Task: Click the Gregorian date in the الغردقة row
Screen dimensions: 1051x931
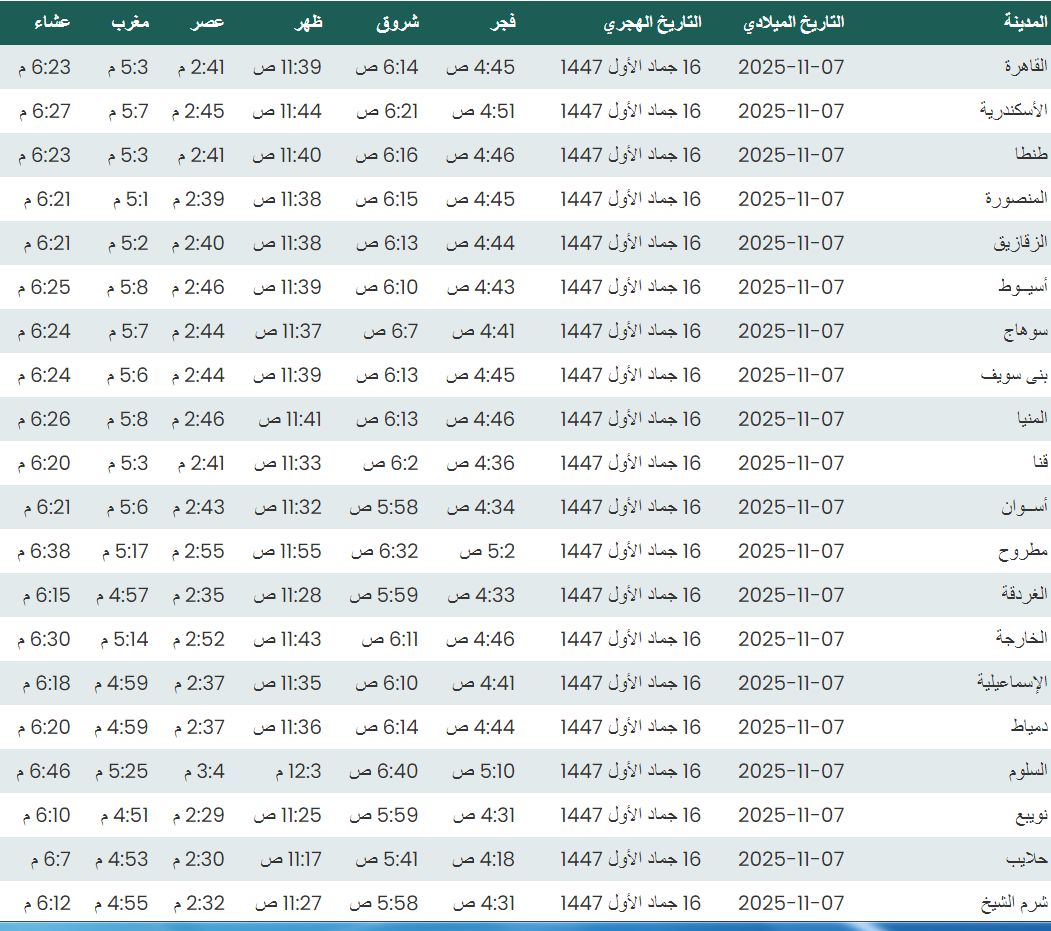Action: (791, 595)
